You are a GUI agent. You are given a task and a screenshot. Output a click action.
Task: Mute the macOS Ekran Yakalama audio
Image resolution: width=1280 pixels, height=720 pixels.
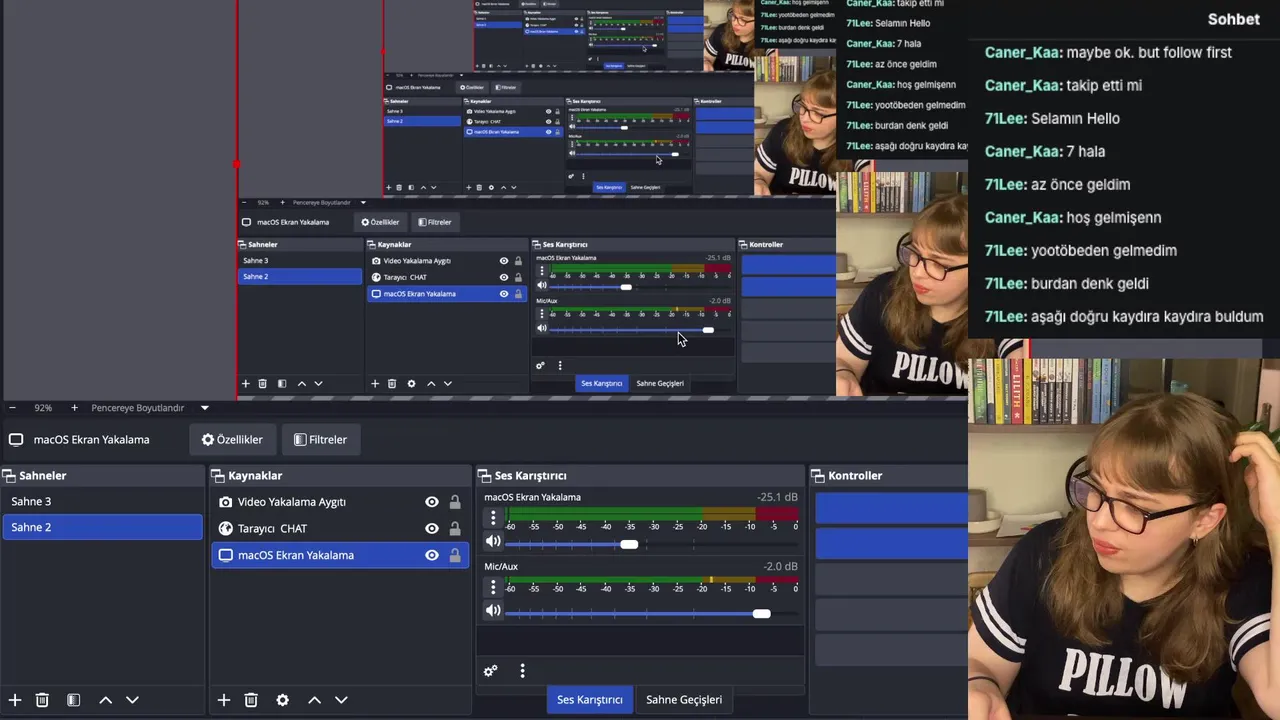point(493,542)
